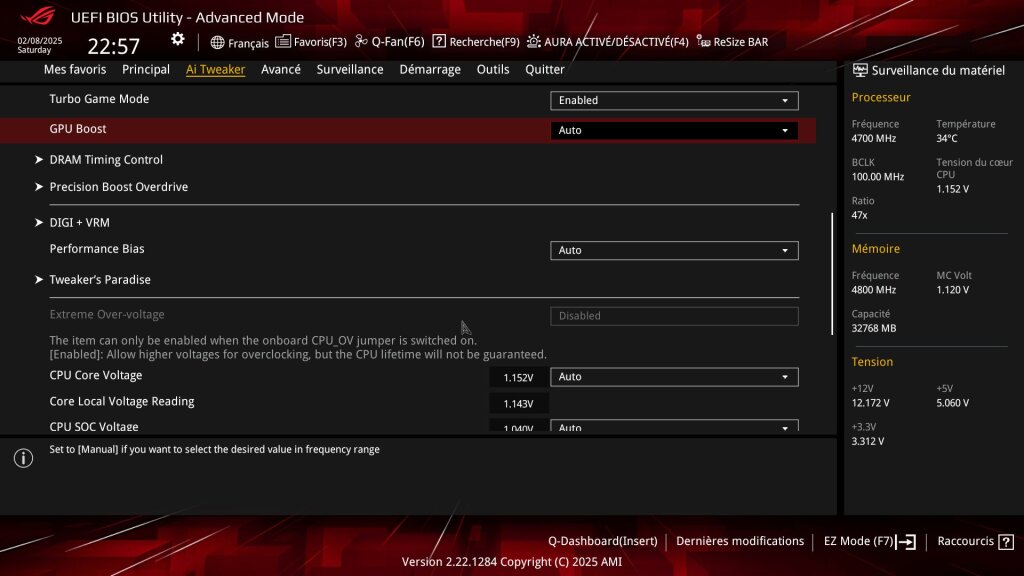Screen dimensions: 1024x576
Task: Click the 47x ratio value
Action: click(x=859, y=216)
